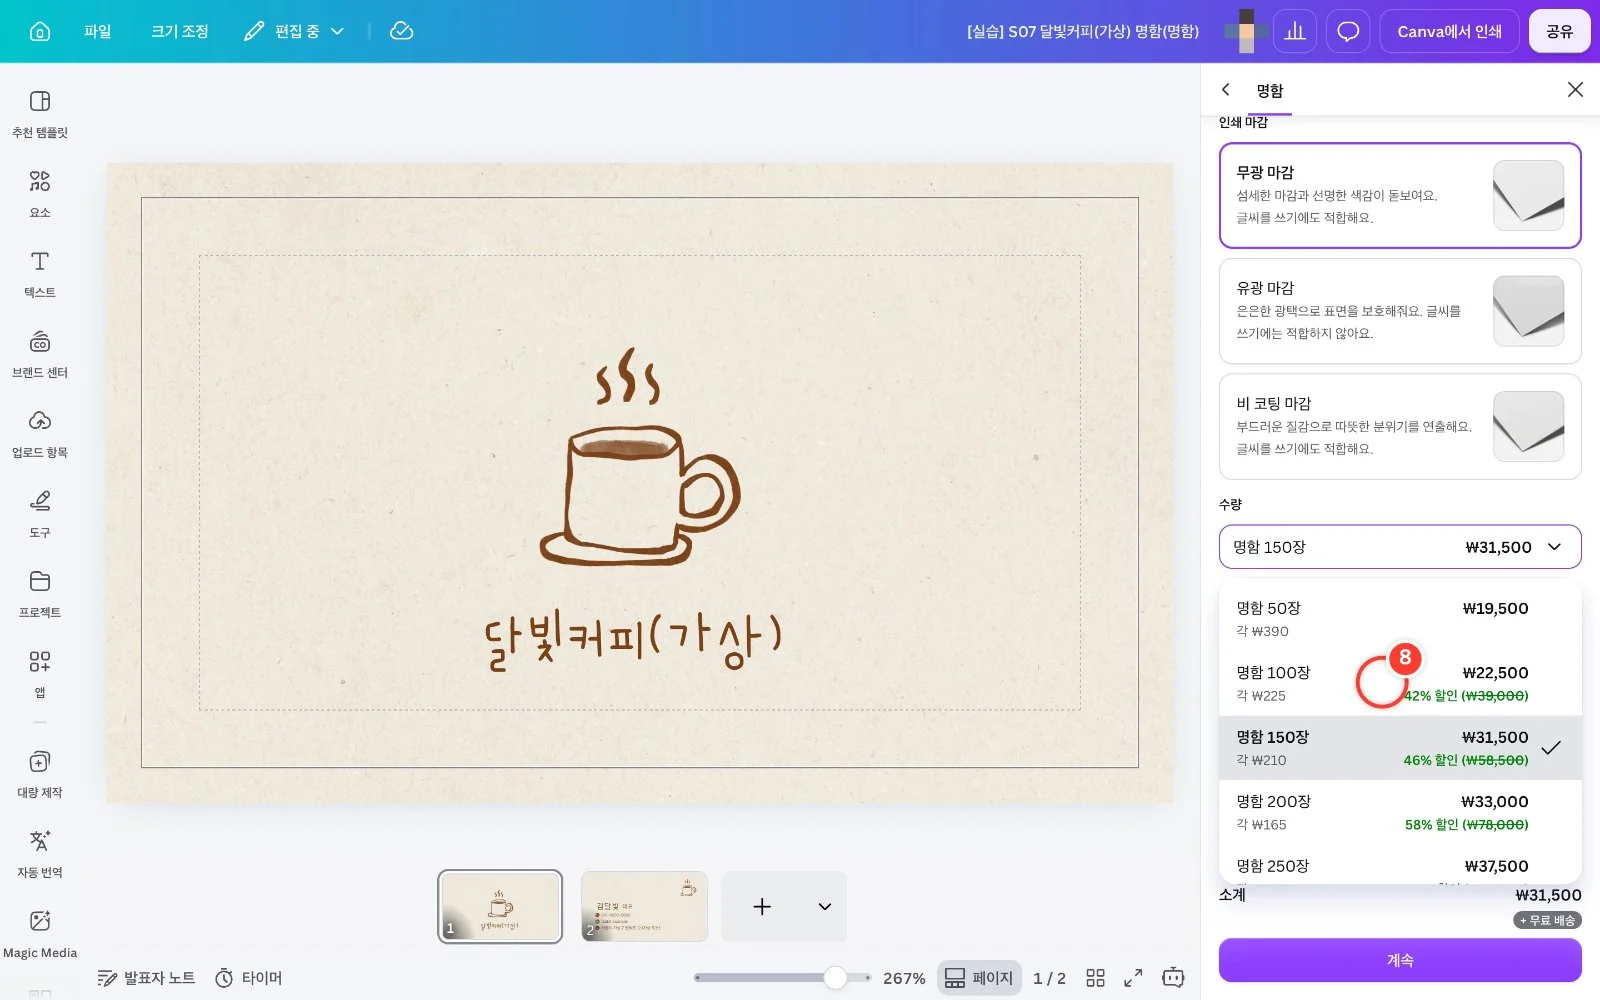
Task: Open 브랜드 센터 panel
Action: pos(40,354)
